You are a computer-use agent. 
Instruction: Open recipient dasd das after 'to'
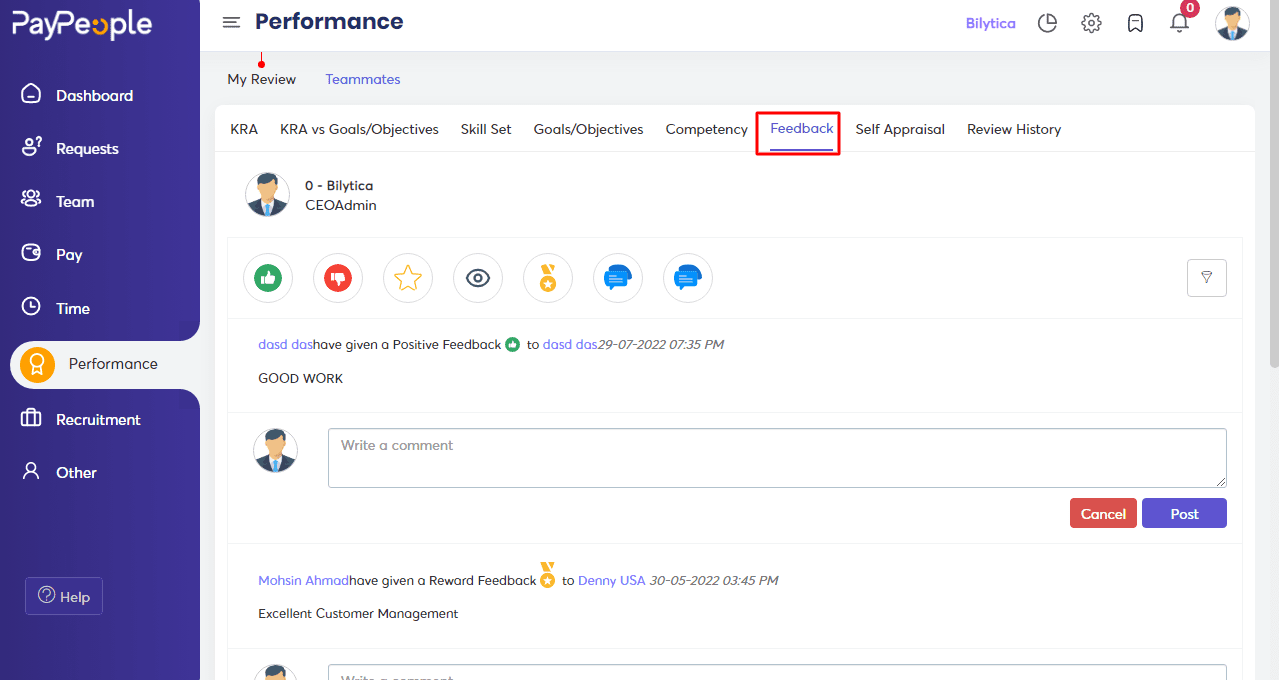pos(570,345)
